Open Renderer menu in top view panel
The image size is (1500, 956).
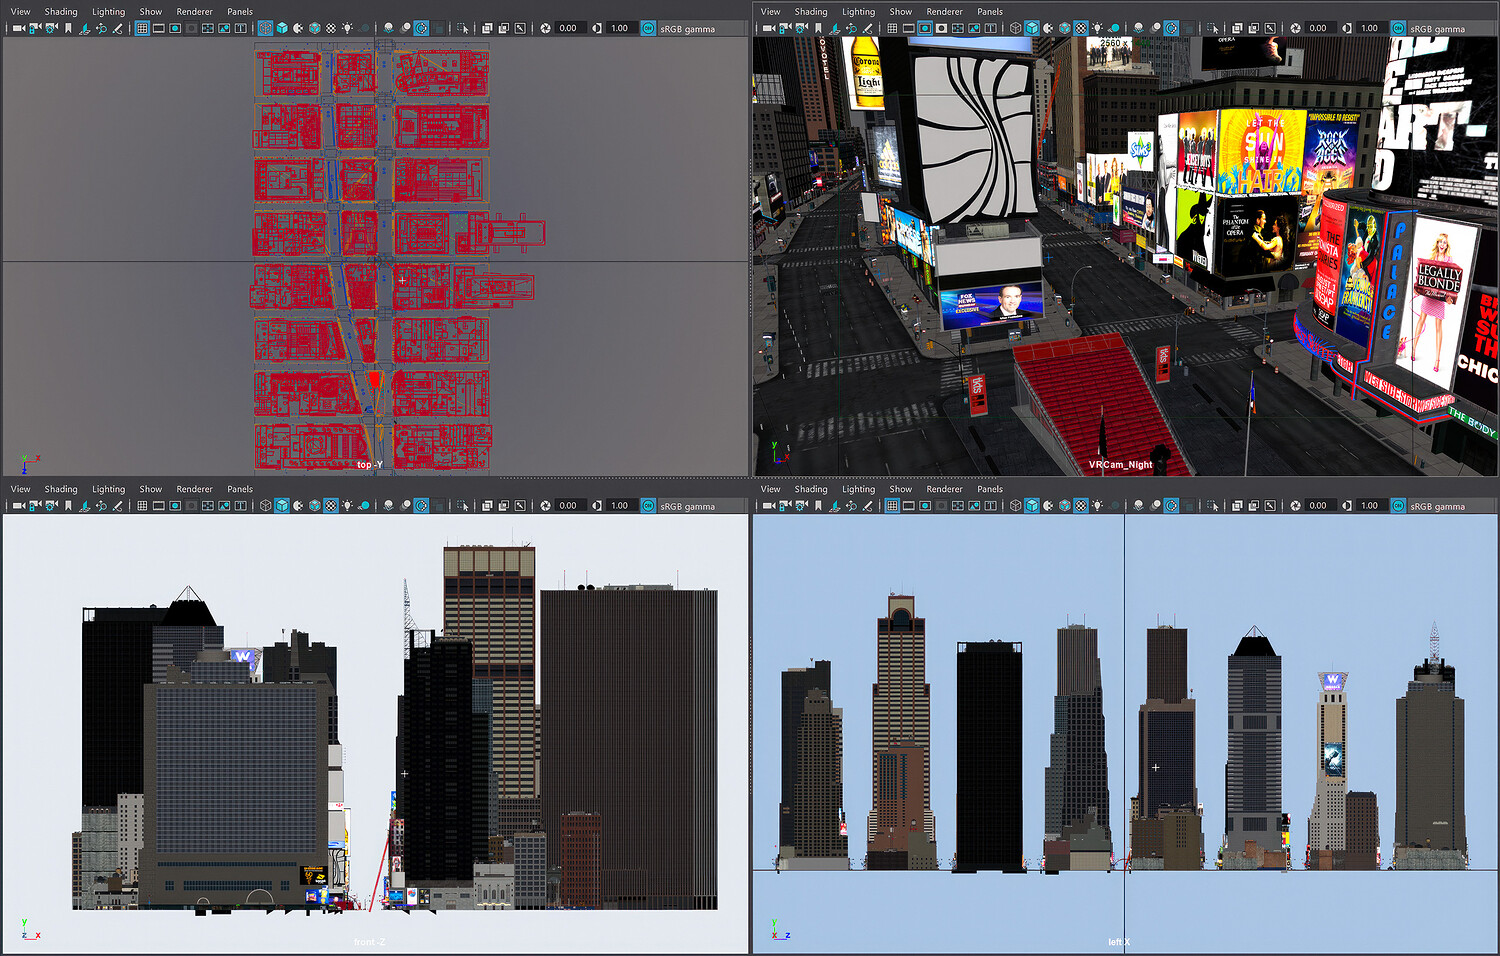pyautogui.click(x=195, y=12)
